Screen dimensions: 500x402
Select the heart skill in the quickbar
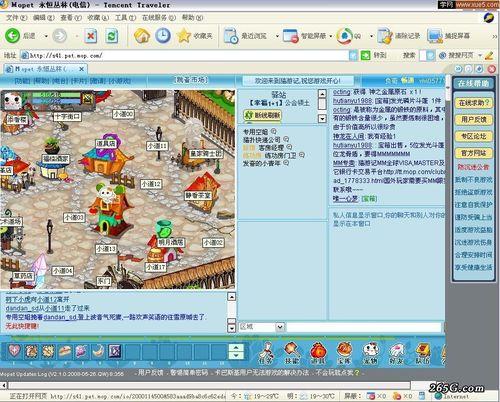[14, 351]
